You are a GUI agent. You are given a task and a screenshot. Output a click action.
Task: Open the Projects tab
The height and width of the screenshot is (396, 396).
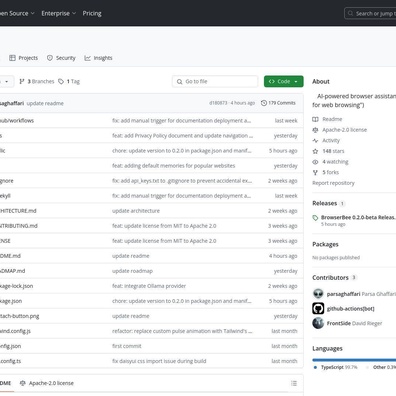(x=23, y=58)
